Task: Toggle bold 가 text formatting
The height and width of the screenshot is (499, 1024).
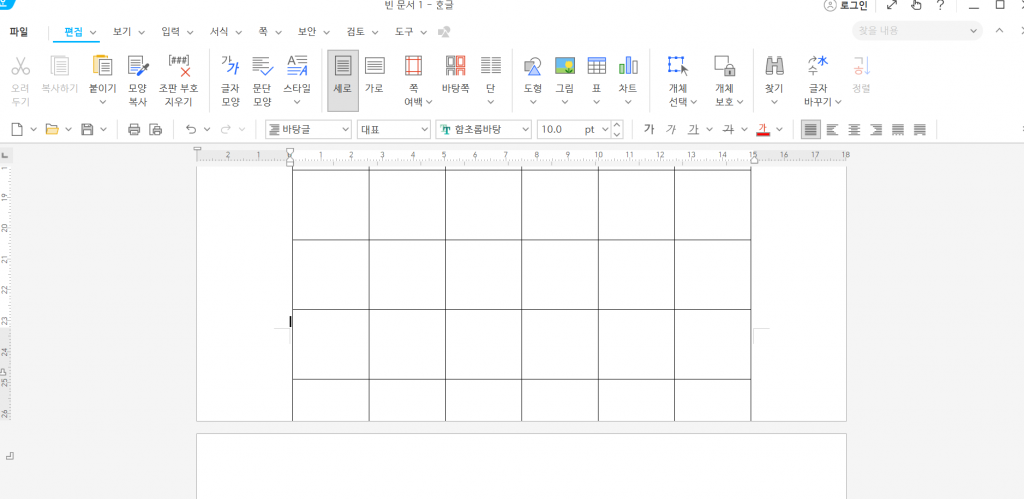Action: coord(649,129)
